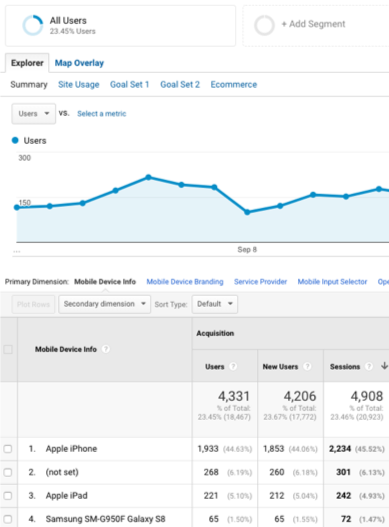Check the Samsung SM-G950F Galaxy S8 row checkbox
The height and width of the screenshot is (527, 389).
8,519
